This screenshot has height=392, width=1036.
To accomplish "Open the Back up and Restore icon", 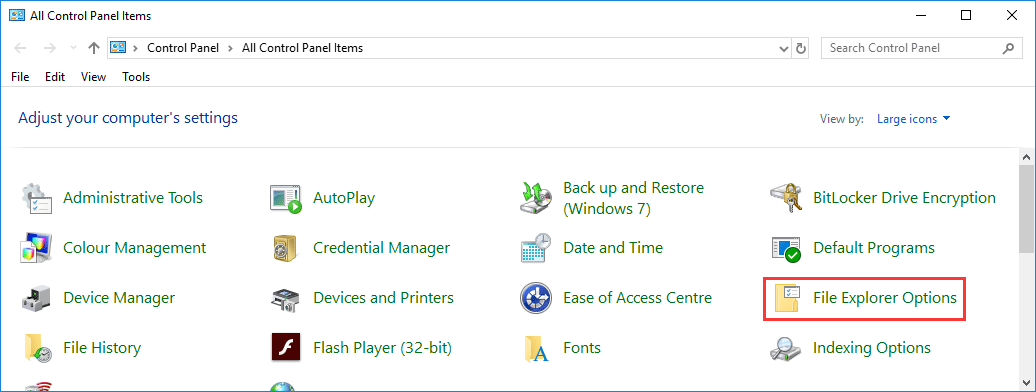I will click(x=536, y=198).
